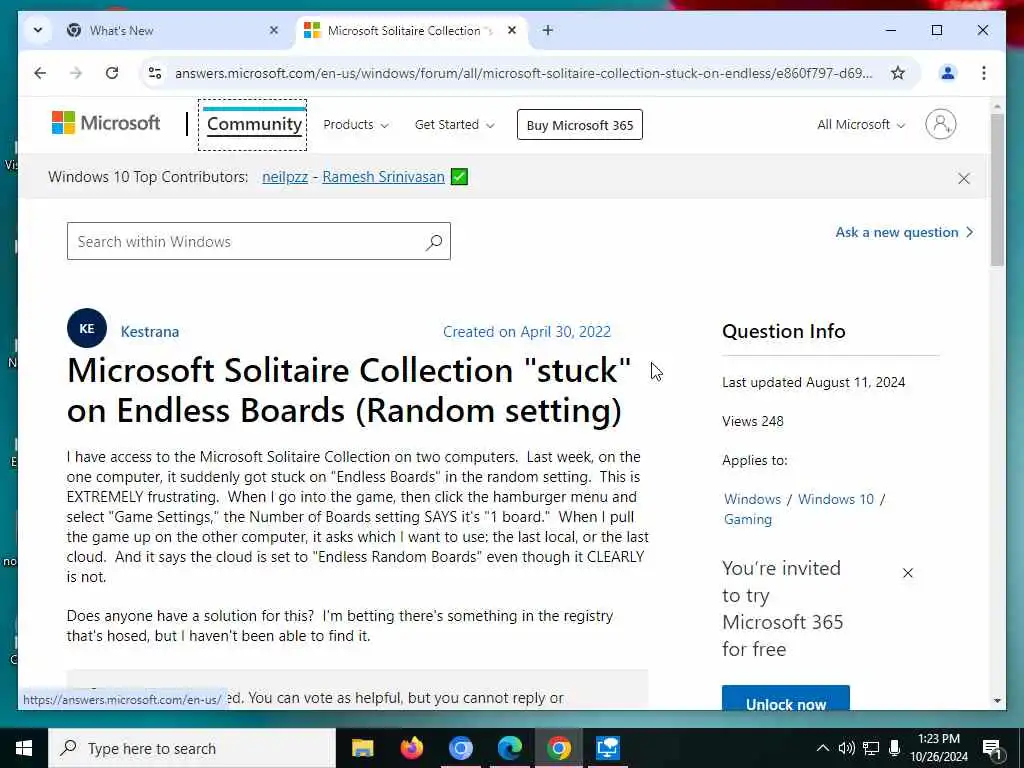Image resolution: width=1024 pixels, height=768 pixels.
Task: Open the tab search dropdown arrow
Action: click(38, 30)
